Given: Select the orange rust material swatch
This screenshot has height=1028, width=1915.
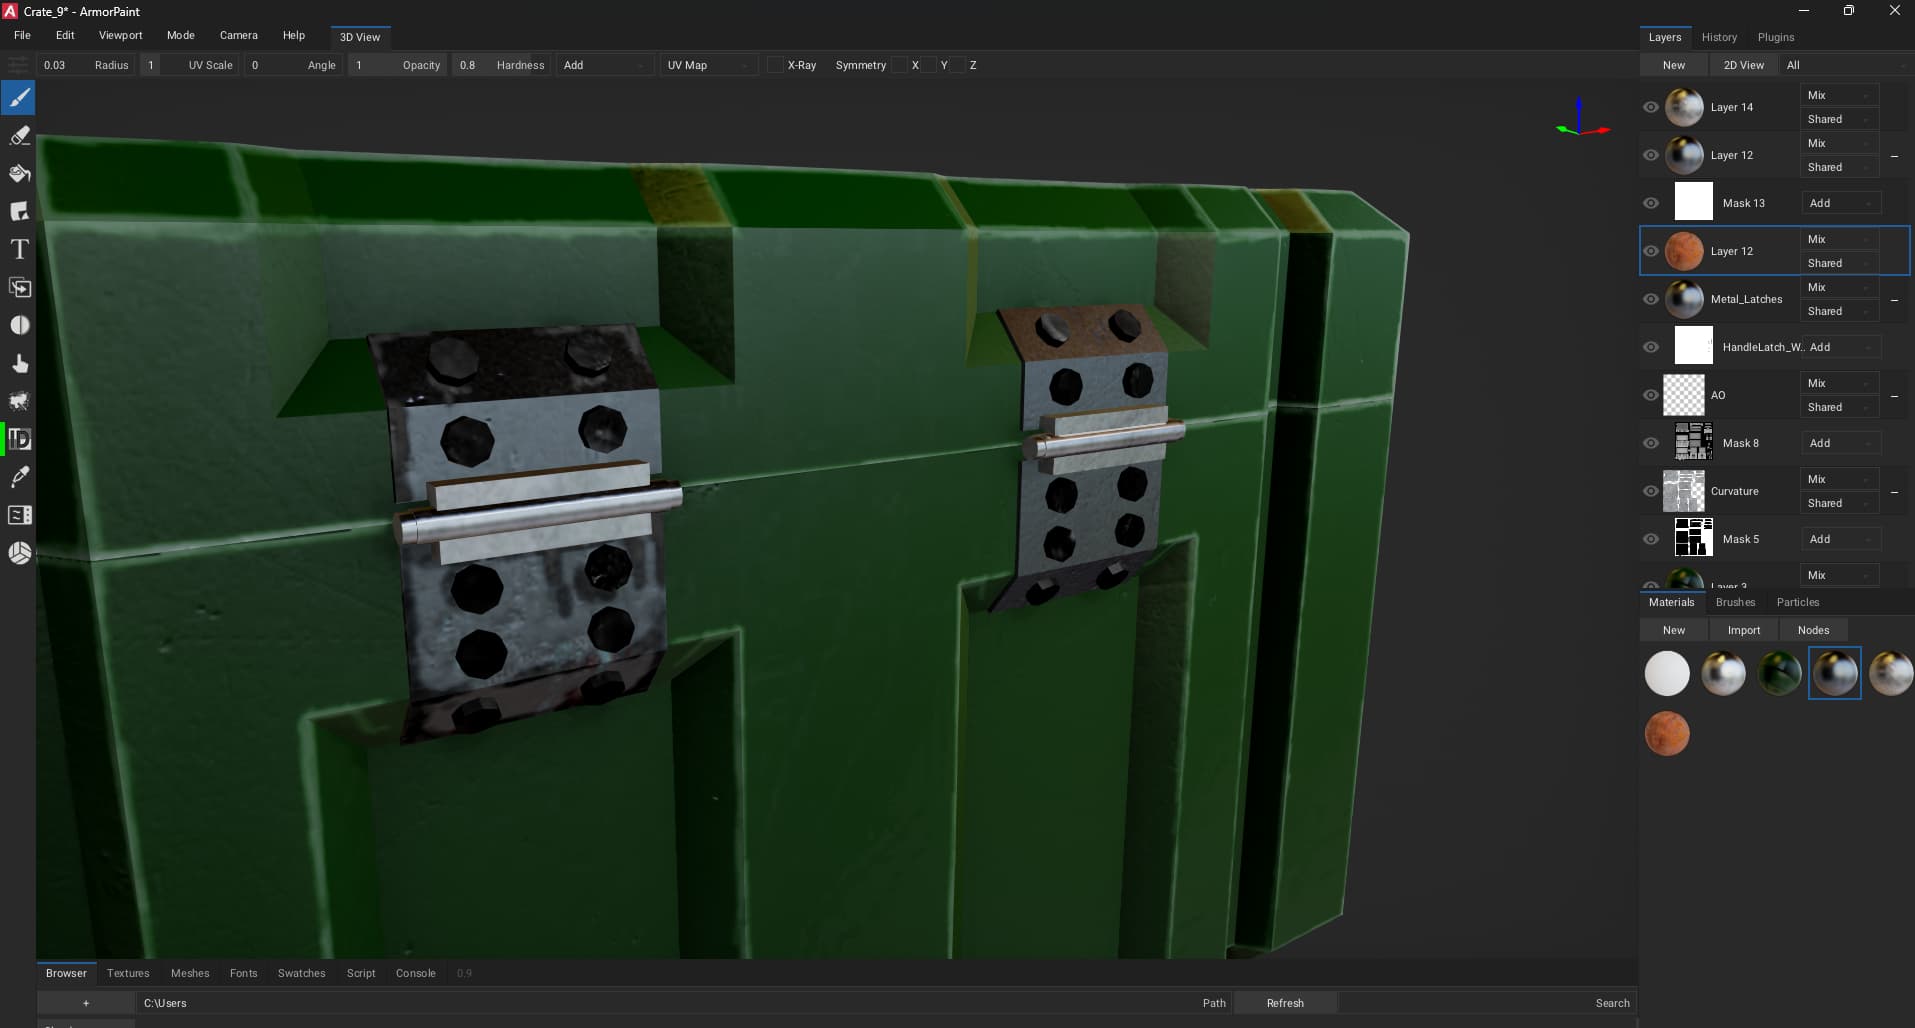Looking at the screenshot, I should pyautogui.click(x=1667, y=734).
